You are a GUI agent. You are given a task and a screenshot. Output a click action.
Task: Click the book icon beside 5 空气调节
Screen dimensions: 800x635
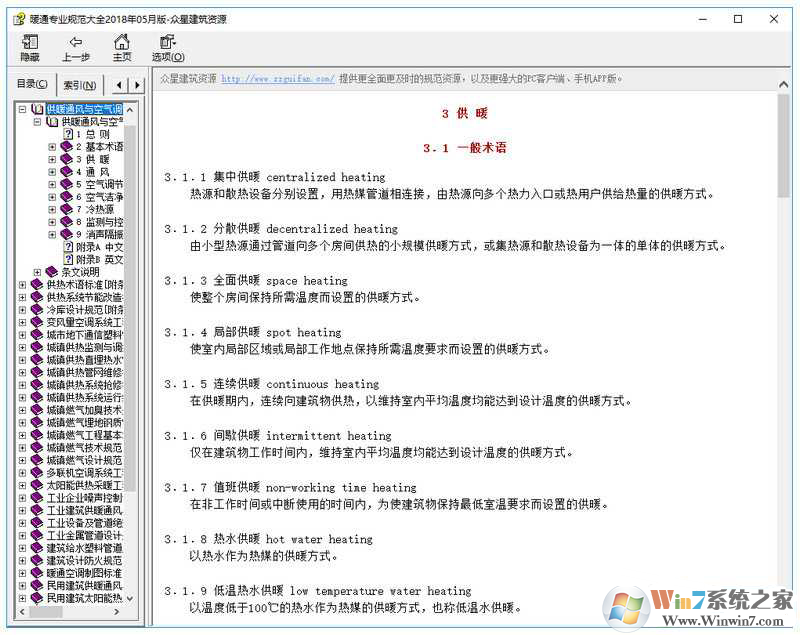pyautogui.click(x=66, y=184)
